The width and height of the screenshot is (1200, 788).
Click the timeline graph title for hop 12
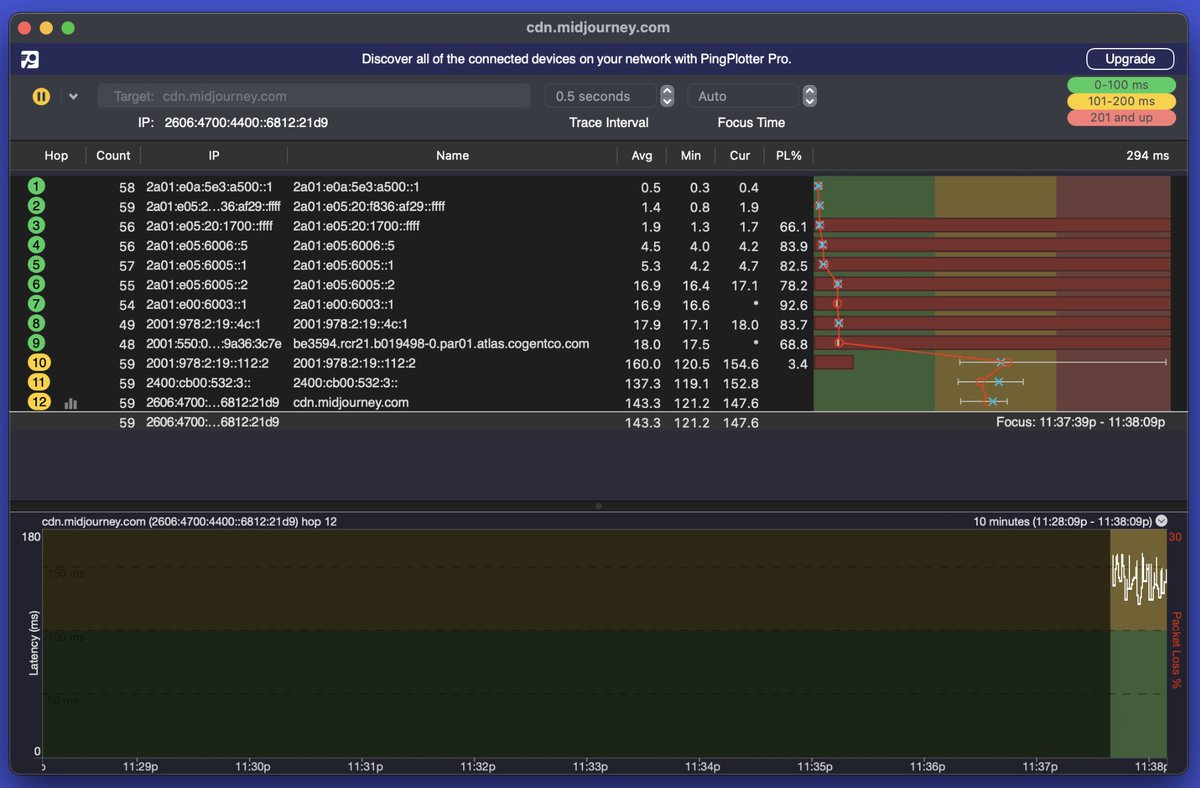click(x=189, y=521)
